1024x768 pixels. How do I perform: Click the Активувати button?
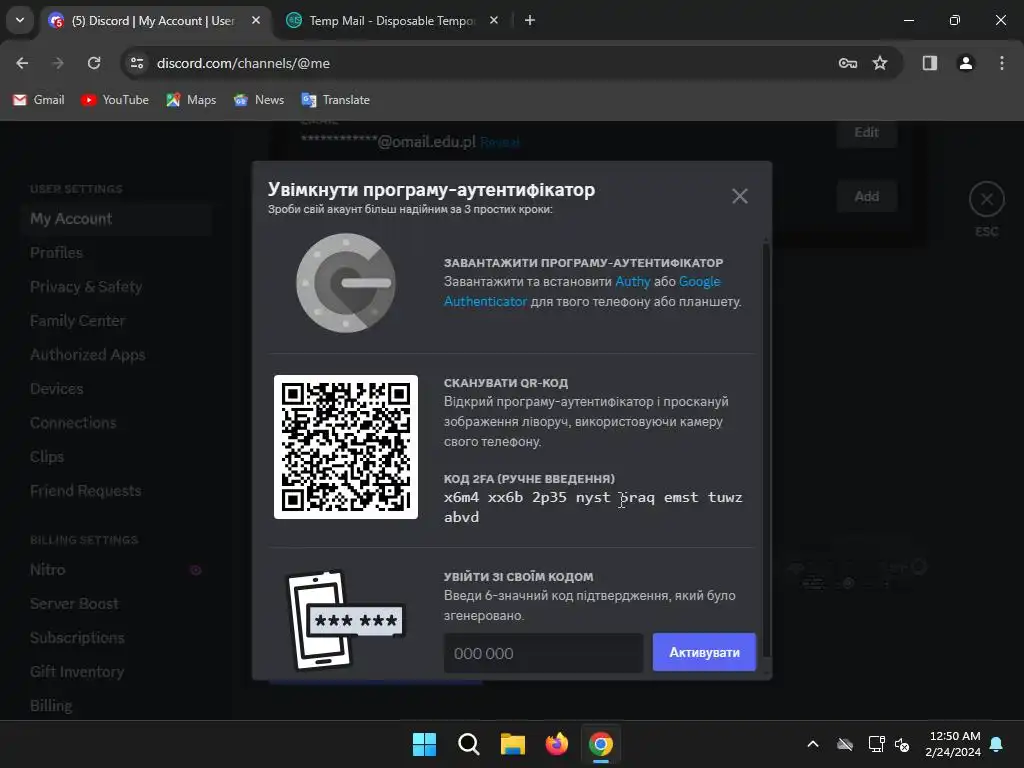[x=704, y=652]
